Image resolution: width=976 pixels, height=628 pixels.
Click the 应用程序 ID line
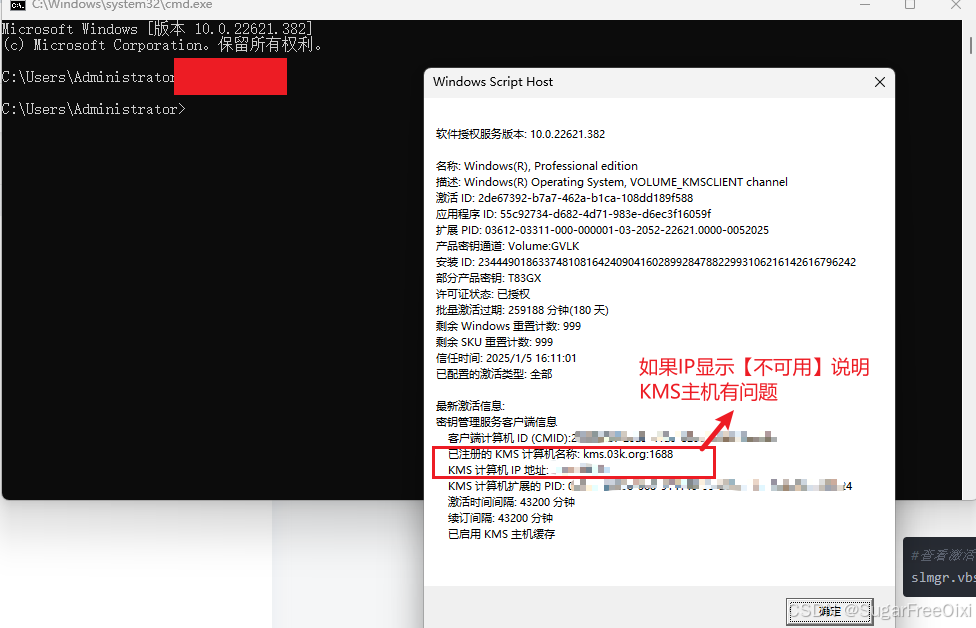tap(573, 214)
